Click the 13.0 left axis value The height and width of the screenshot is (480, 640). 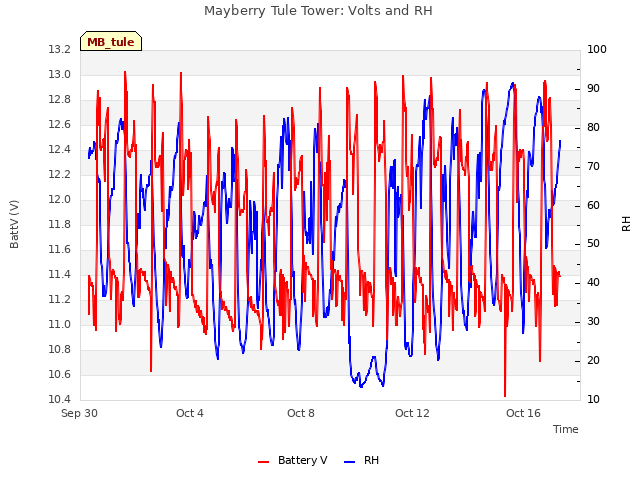pos(60,74)
